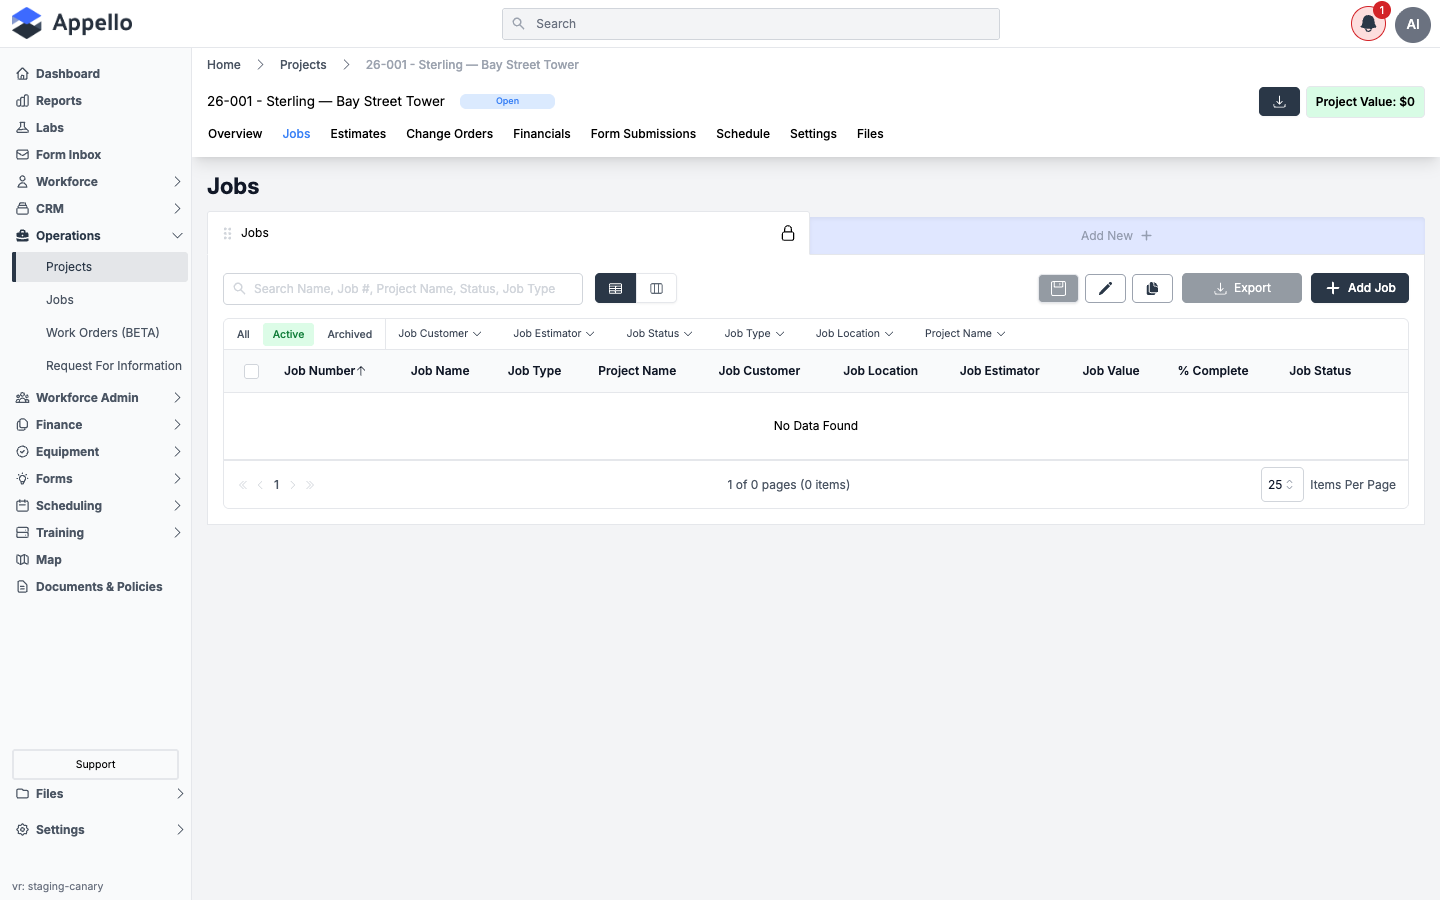
Task: Open Dashboard from the sidebar
Action: 68,74
